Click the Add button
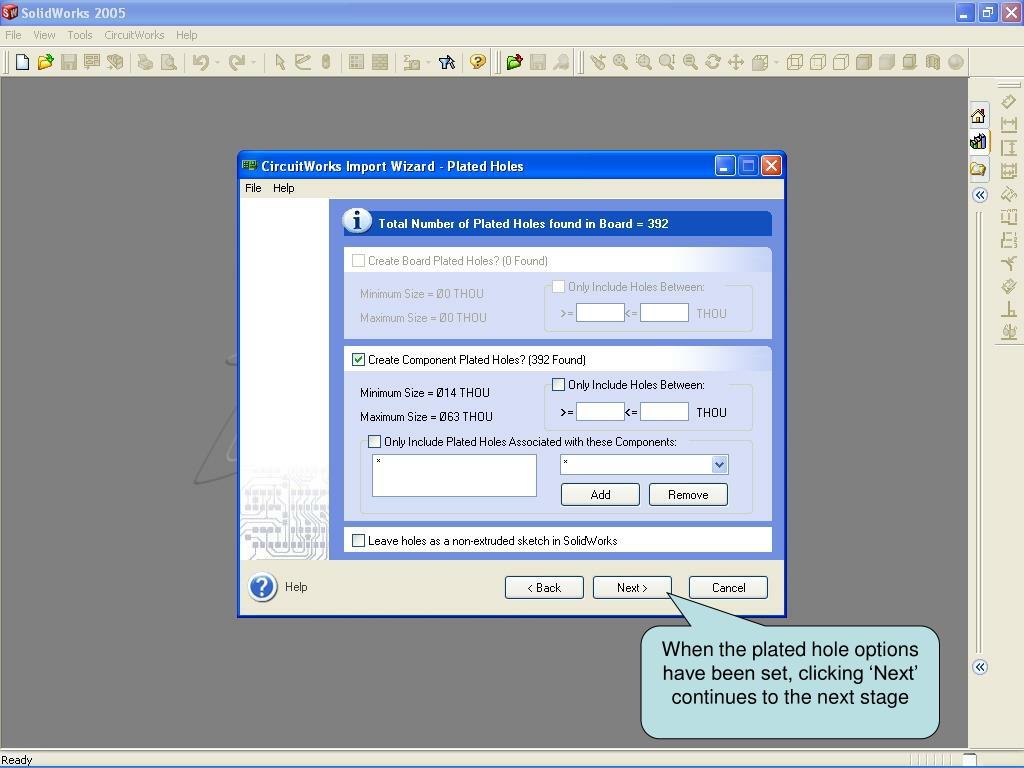Image resolution: width=1024 pixels, height=768 pixels. point(600,494)
